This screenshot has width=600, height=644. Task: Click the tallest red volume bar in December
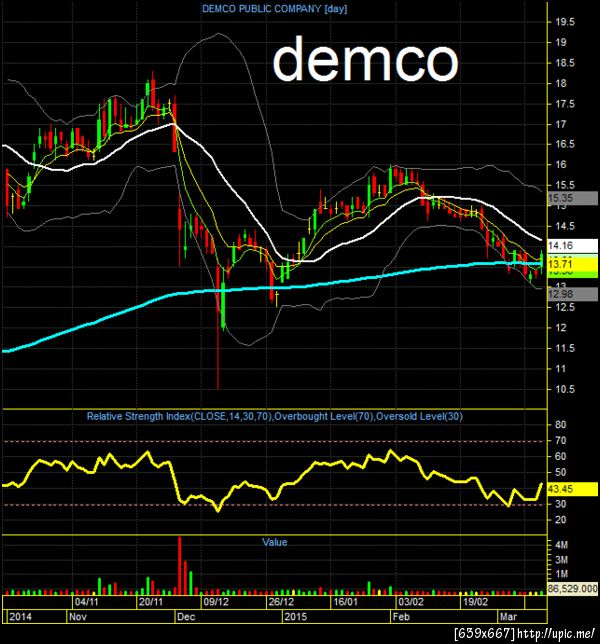click(x=179, y=566)
